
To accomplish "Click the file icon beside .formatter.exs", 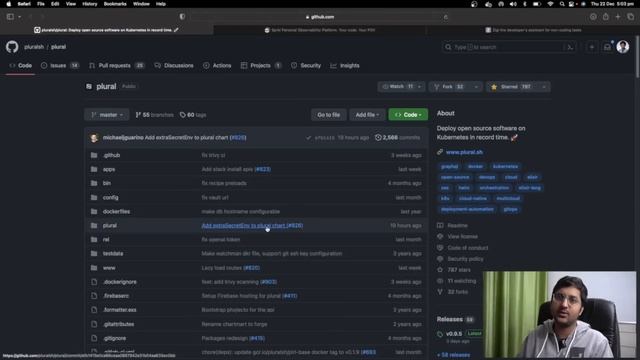I will [x=94, y=310].
